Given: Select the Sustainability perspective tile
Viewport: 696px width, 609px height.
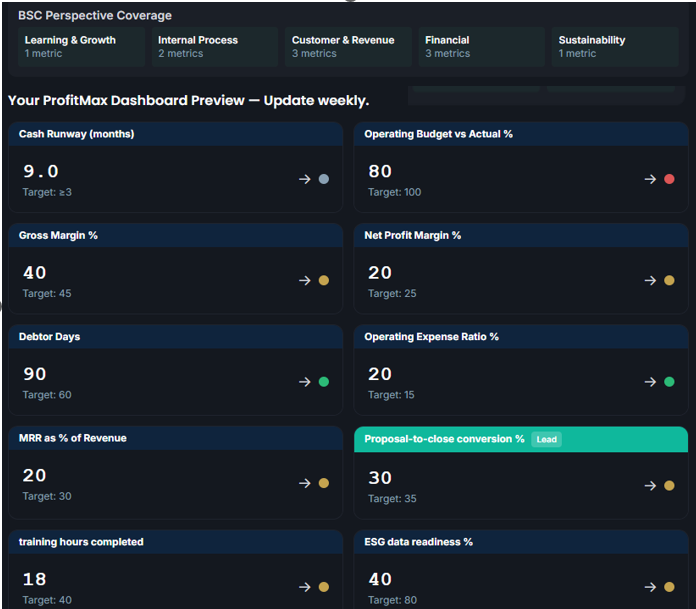Looking at the screenshot, I should point(615,47).
